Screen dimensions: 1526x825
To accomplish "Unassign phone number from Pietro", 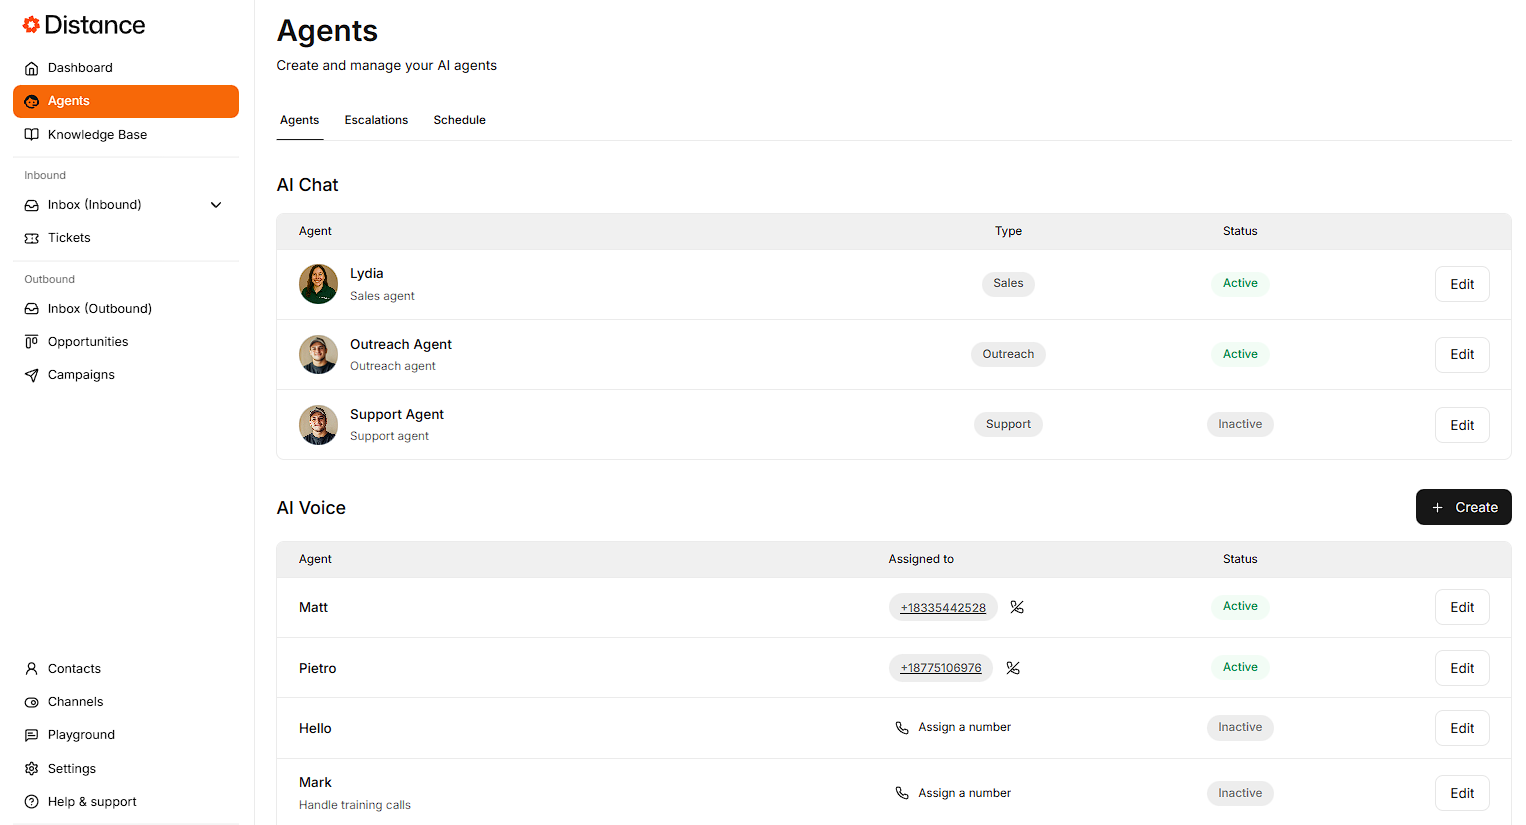I will (x=1013, y=668).
